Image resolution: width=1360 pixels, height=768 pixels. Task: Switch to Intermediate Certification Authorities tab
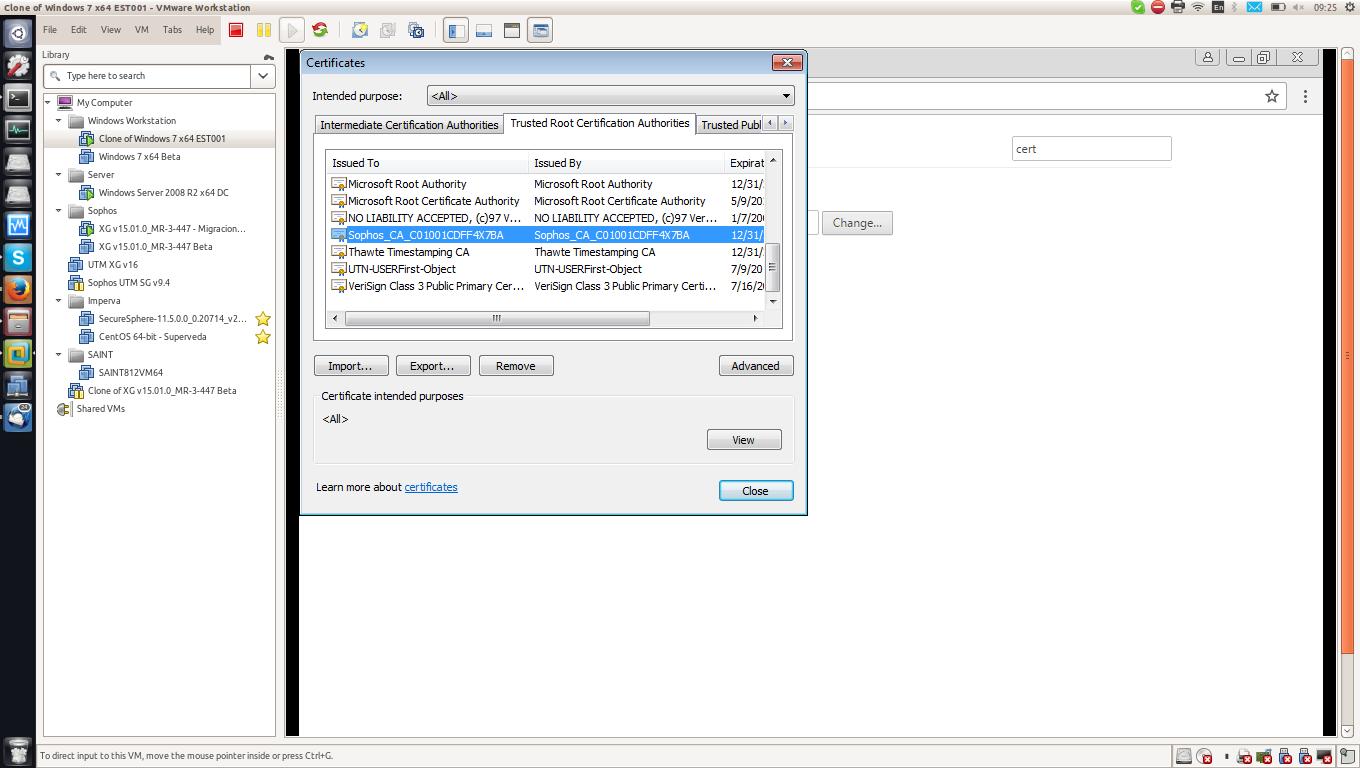click(409, 125)
